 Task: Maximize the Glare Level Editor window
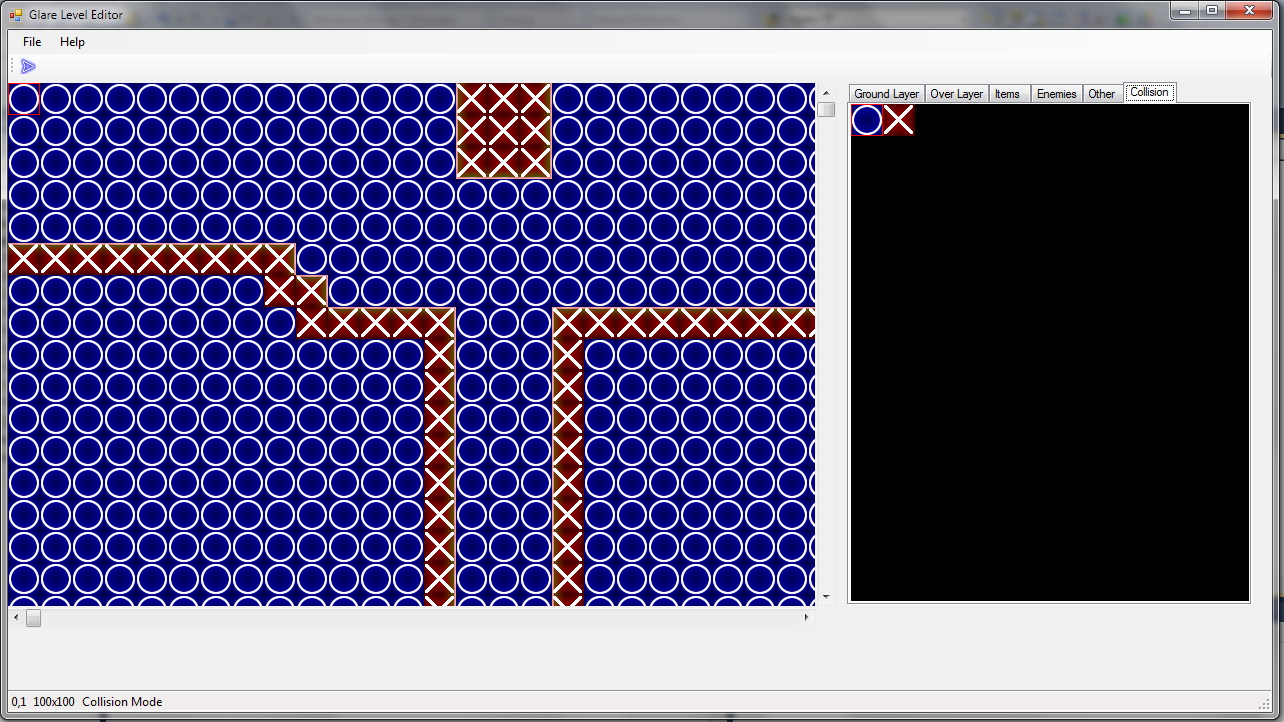[x=1212, y=10]
